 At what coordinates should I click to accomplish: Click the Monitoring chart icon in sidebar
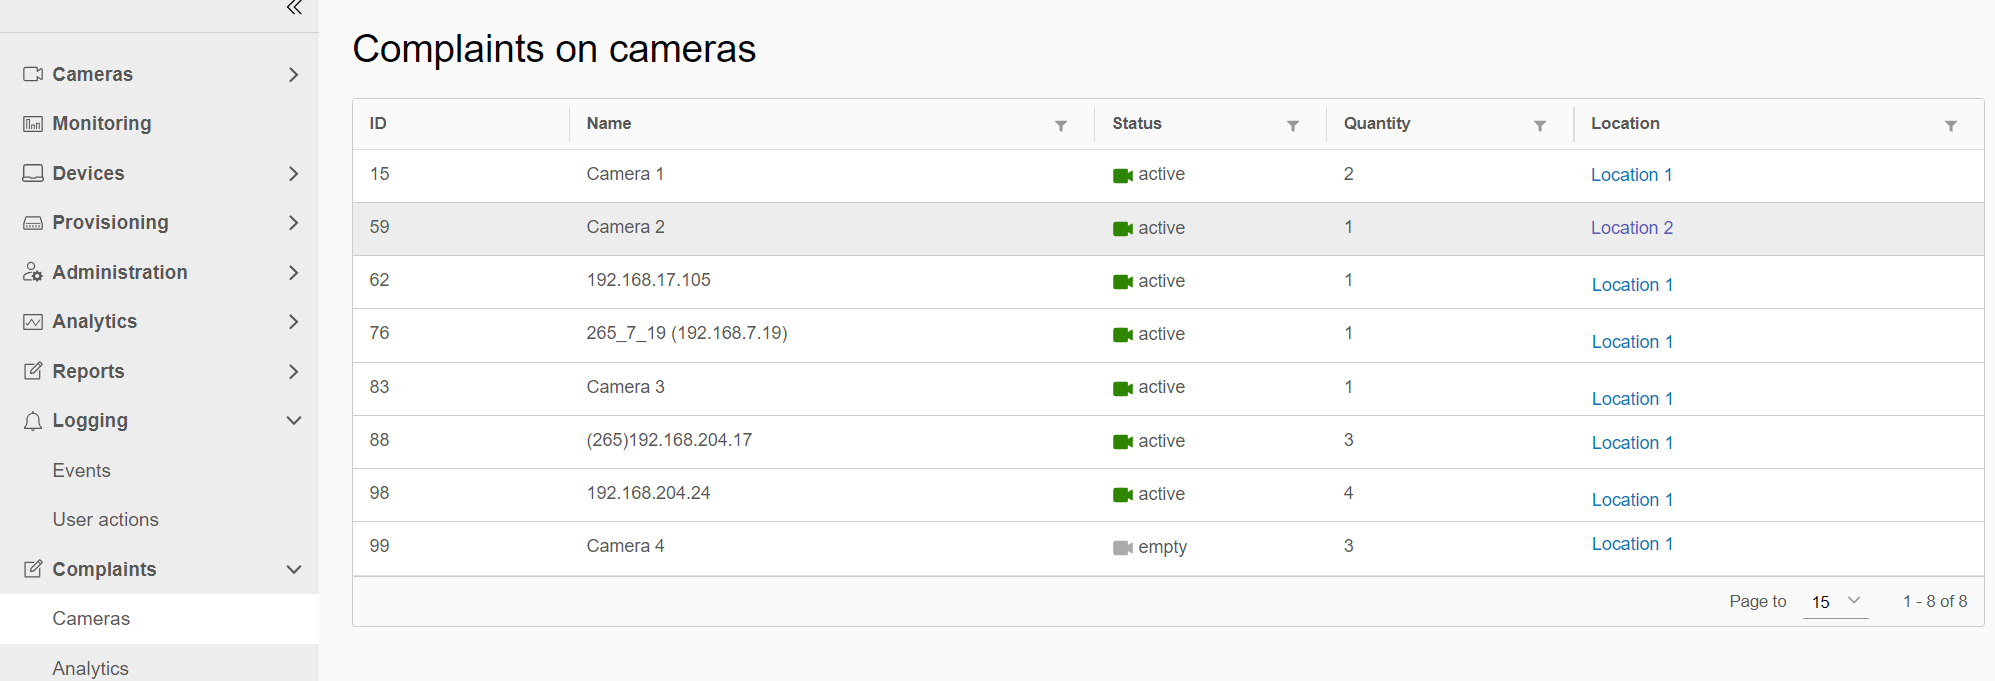(33, 124)
